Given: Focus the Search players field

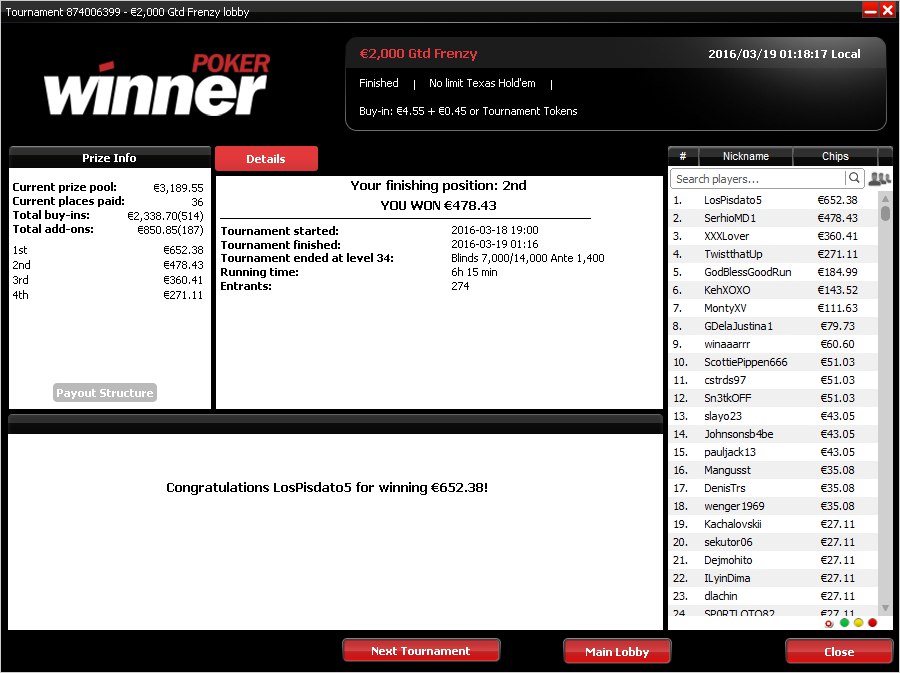Looking at the screenshot, I should 758,179.
